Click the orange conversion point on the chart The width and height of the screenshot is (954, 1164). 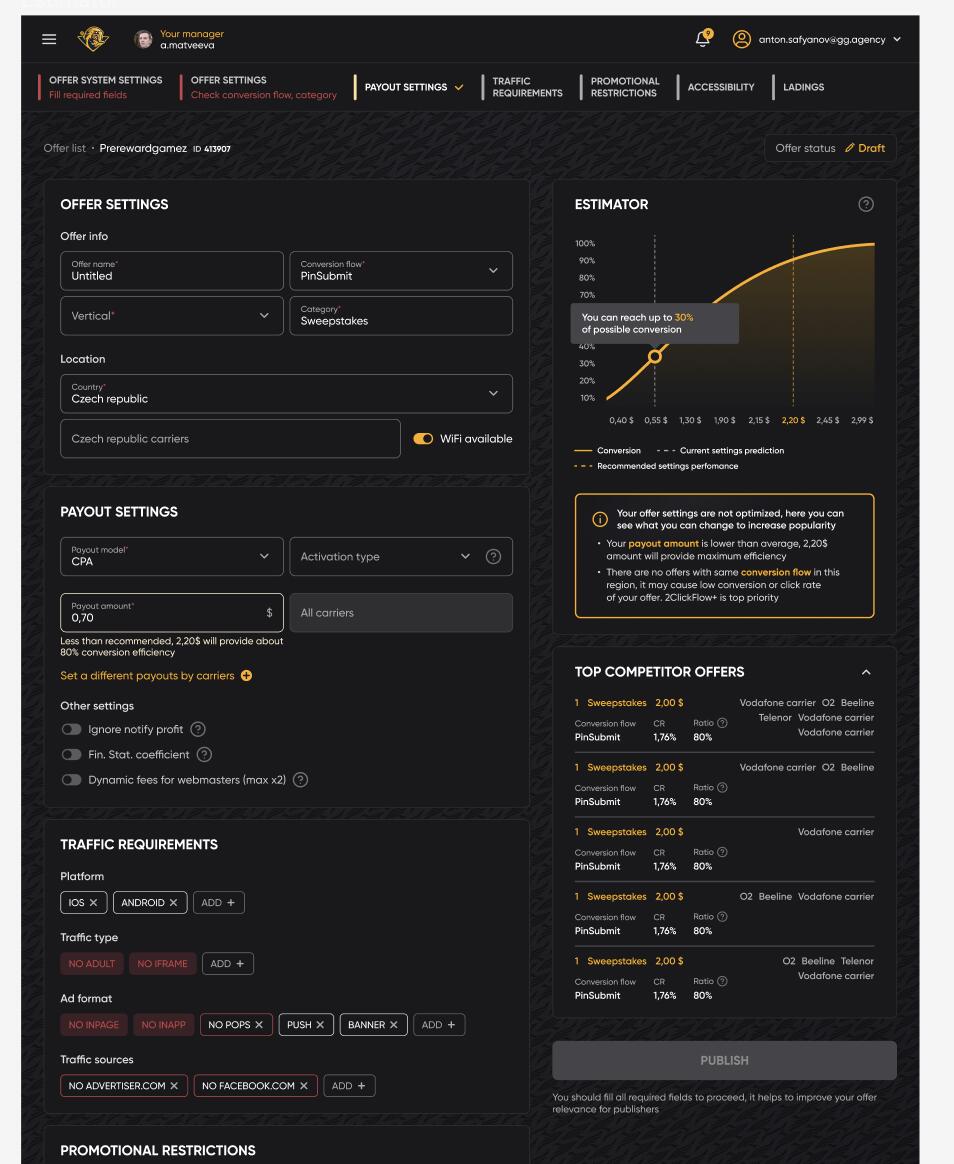pyautogui.click(x=655, y=356)
